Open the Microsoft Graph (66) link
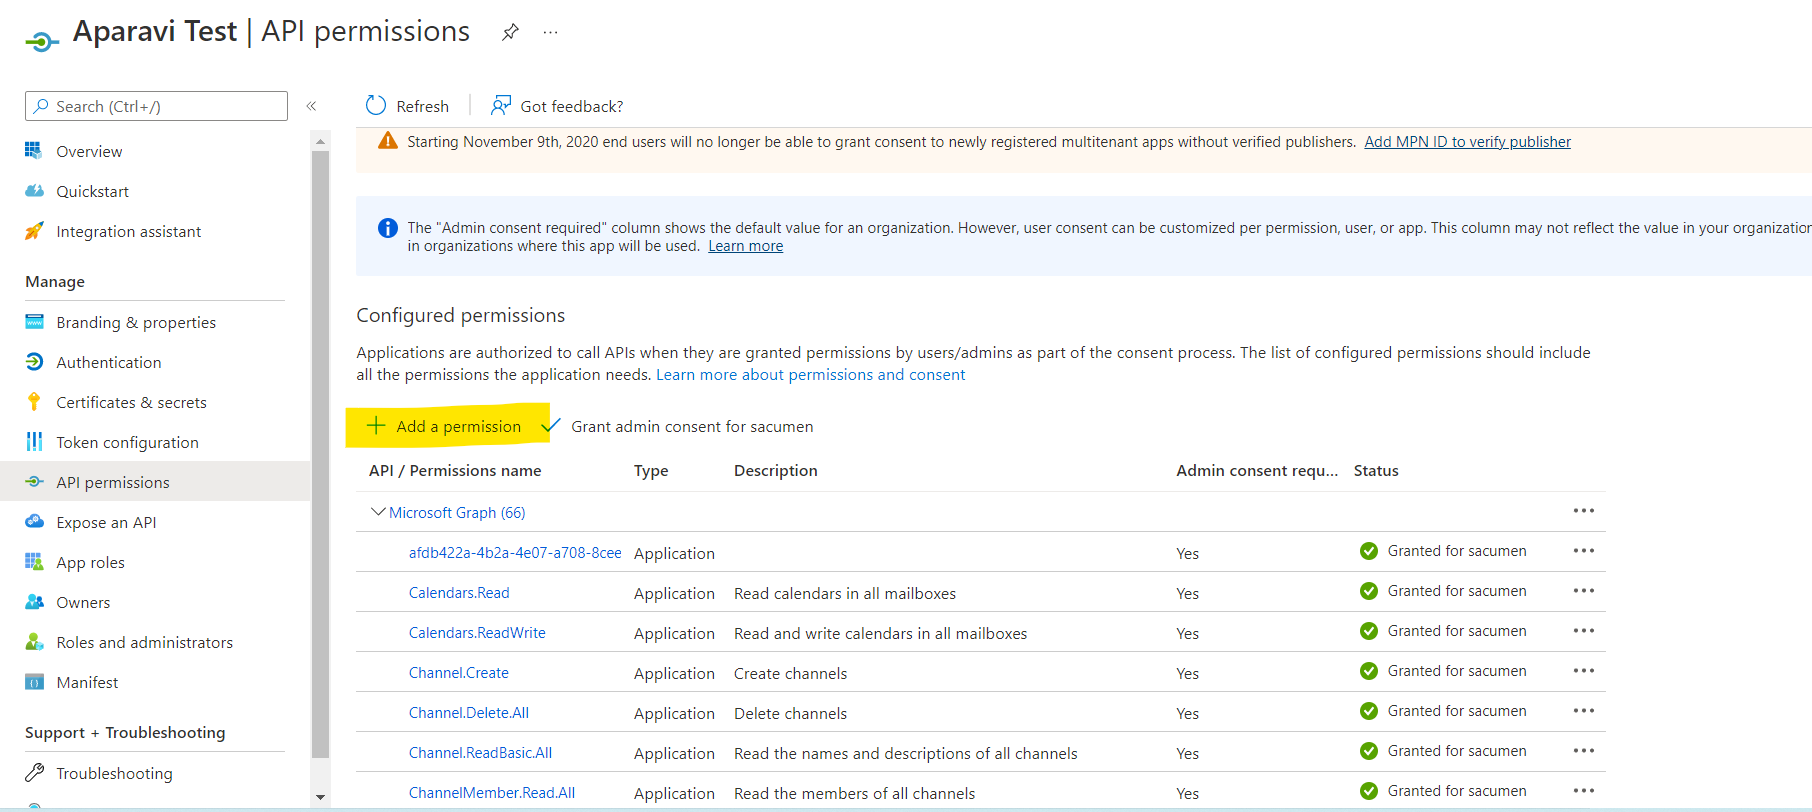The height and width of the screenshot is (812, 1812). coord(457,512)
